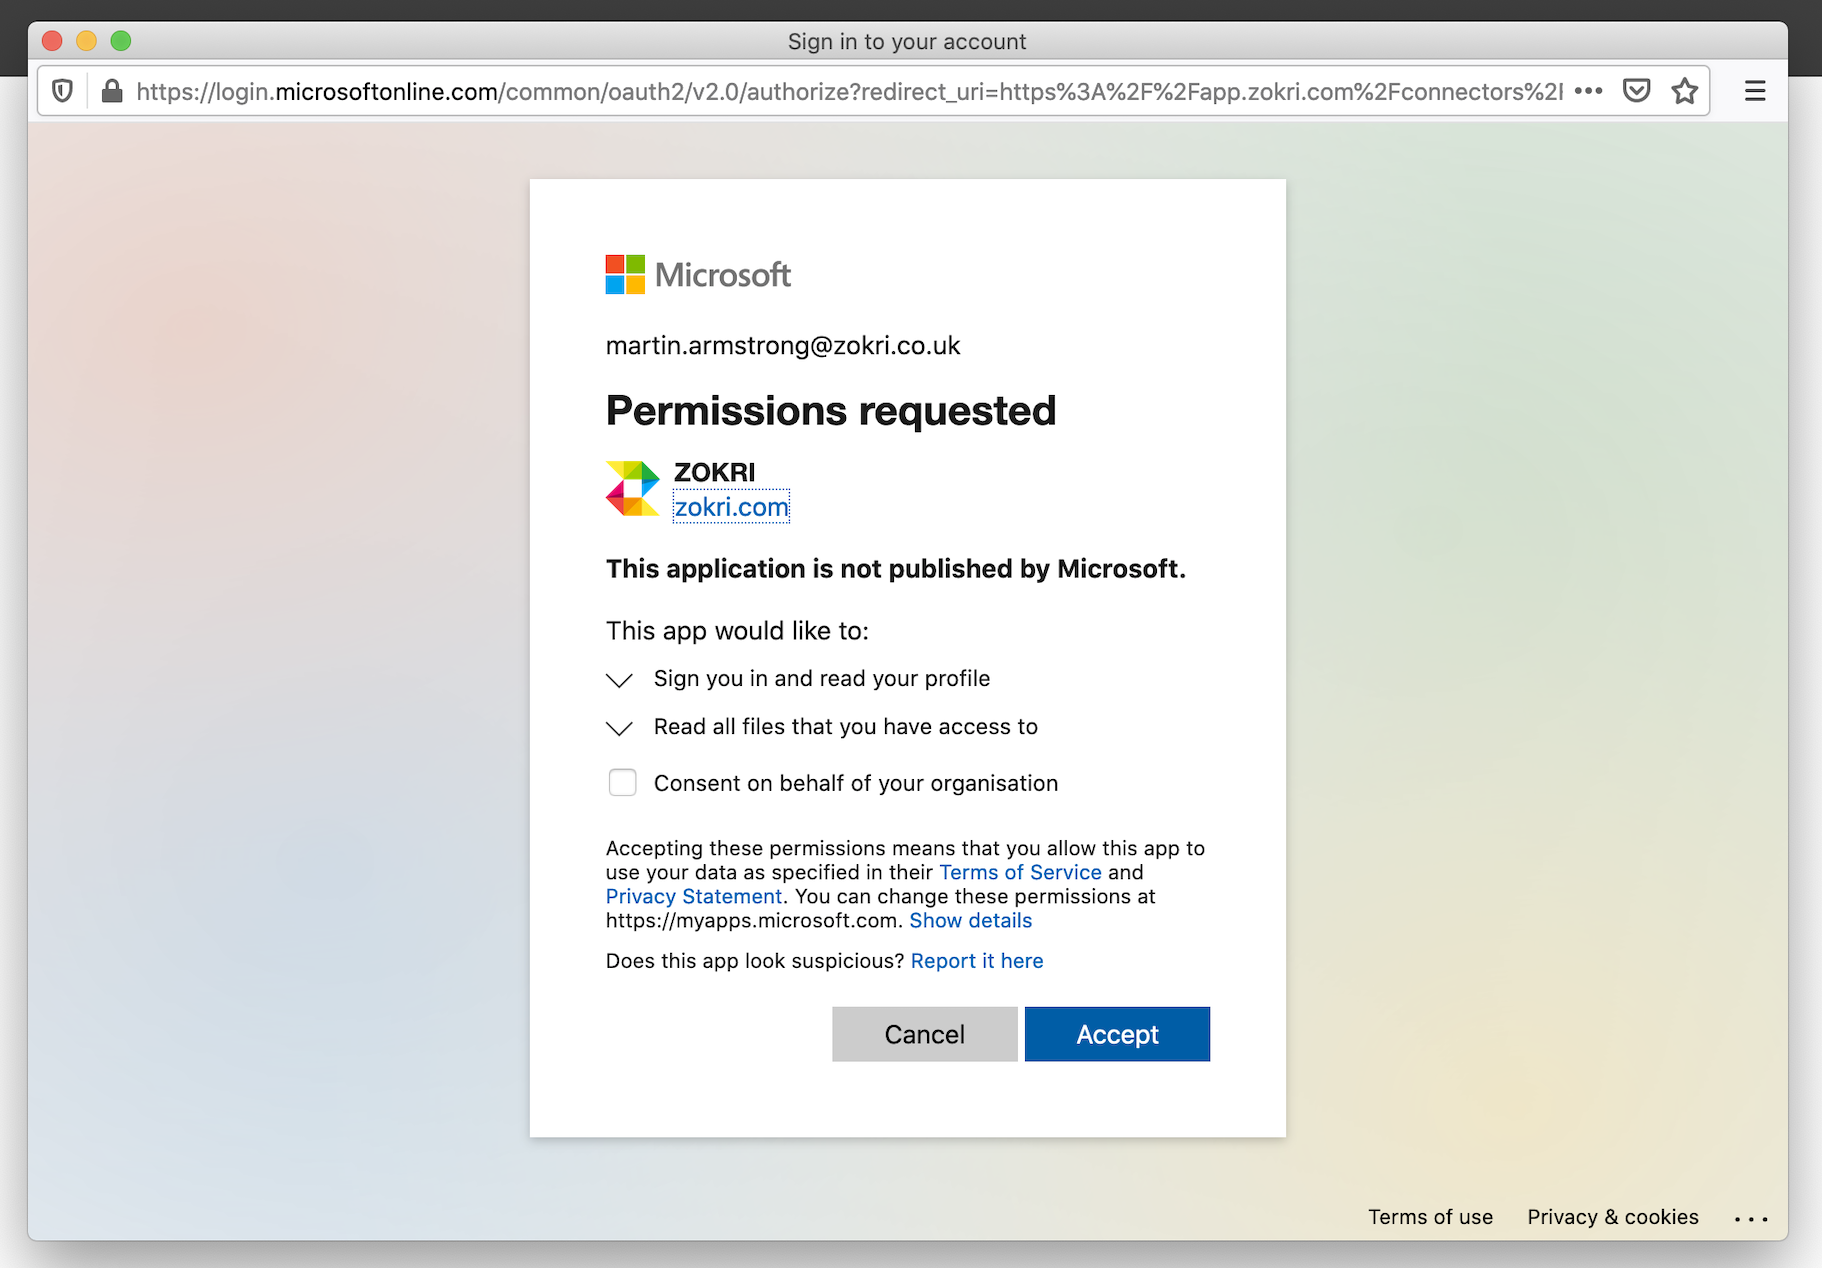This screenshot has width=1822, height=1268.
Task: Open the zokri.com link
Action: coord(731,507)
